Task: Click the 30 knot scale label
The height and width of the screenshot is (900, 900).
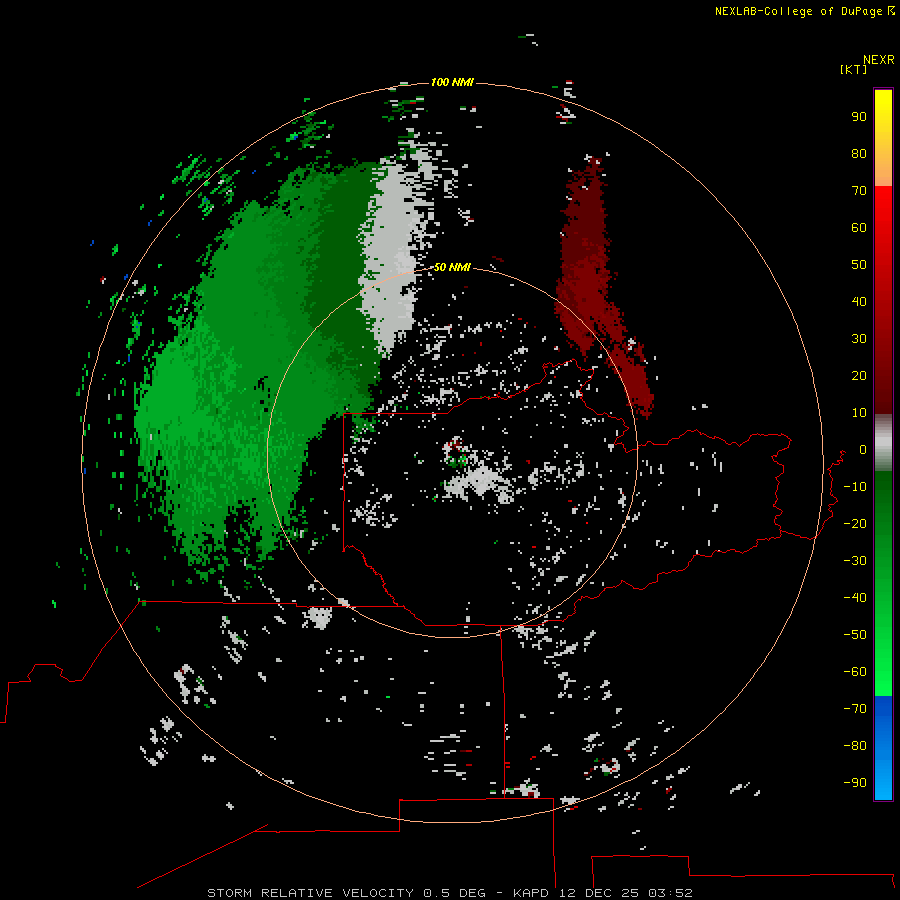Action: point(859,339)
